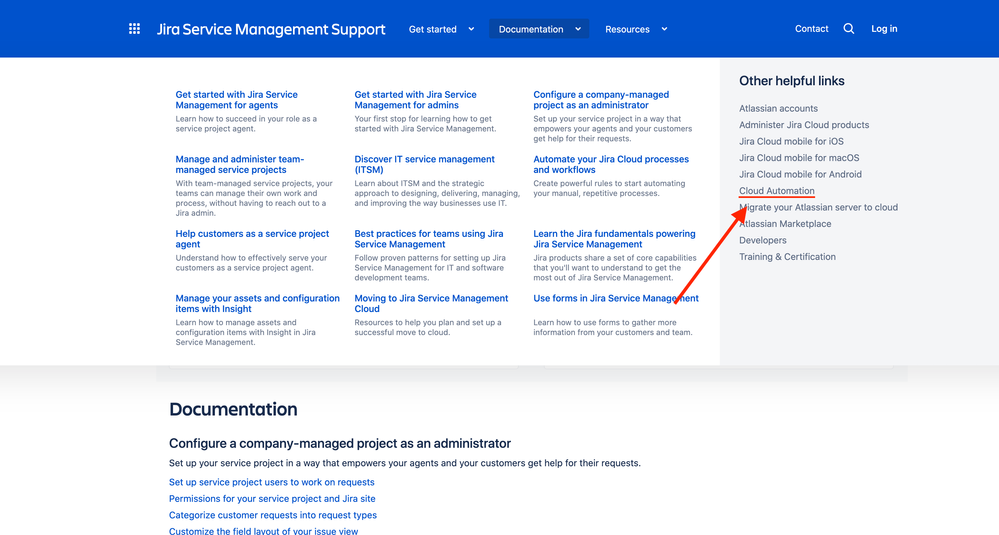Click the Documentation chevron arrow
Image resolution: width=999 pixels, height=535 pixels.
[x=578, y=29]
